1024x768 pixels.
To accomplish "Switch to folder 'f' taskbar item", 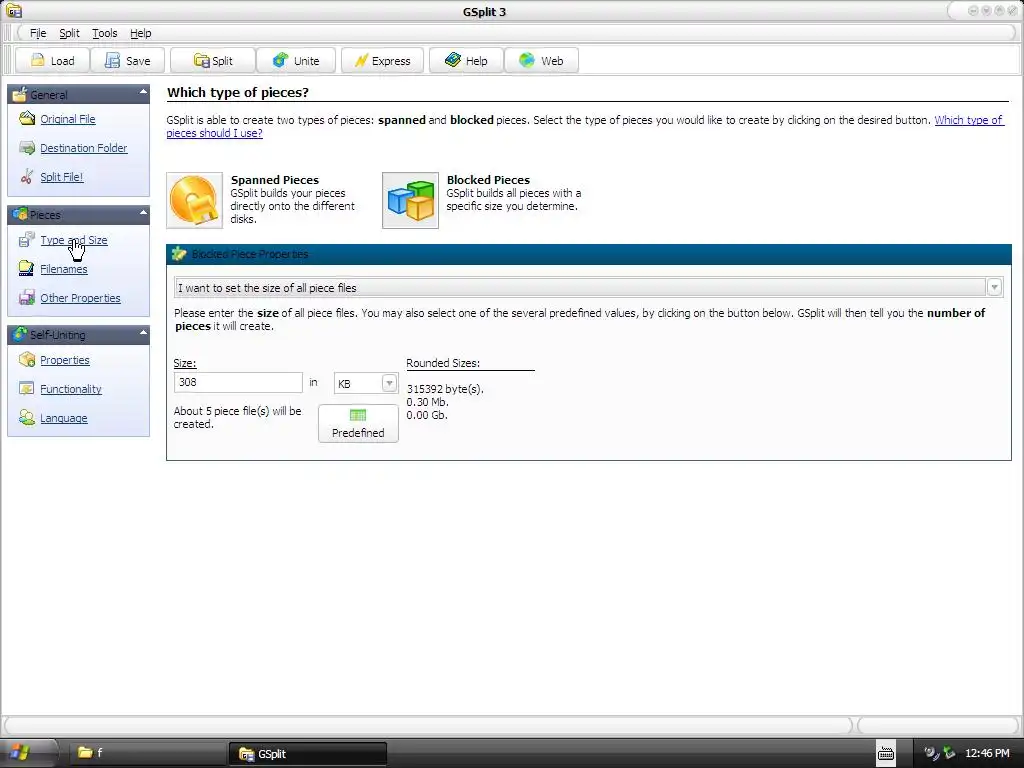I will [149, 753].
